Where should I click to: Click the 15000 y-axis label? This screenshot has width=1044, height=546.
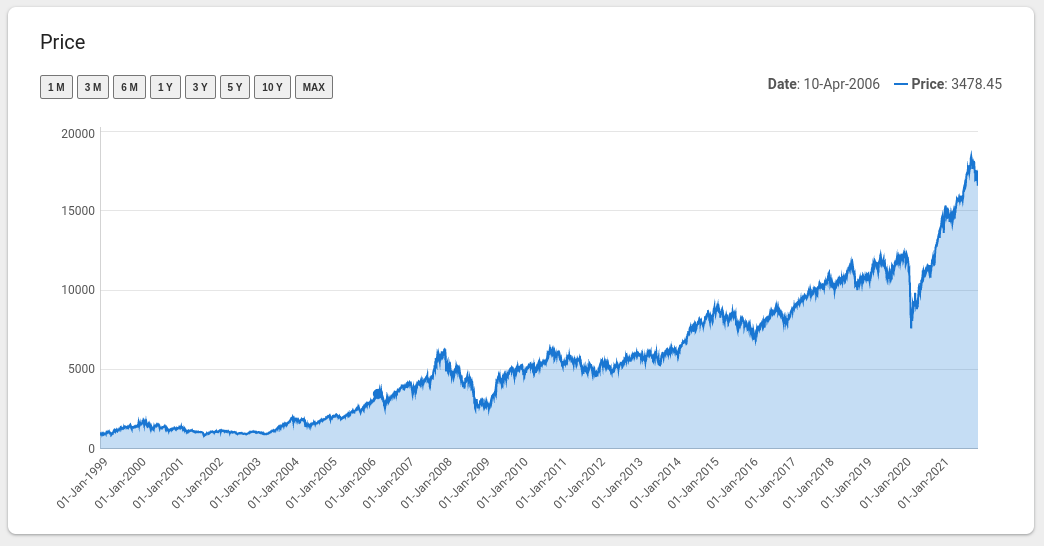[x=78, y=211]
